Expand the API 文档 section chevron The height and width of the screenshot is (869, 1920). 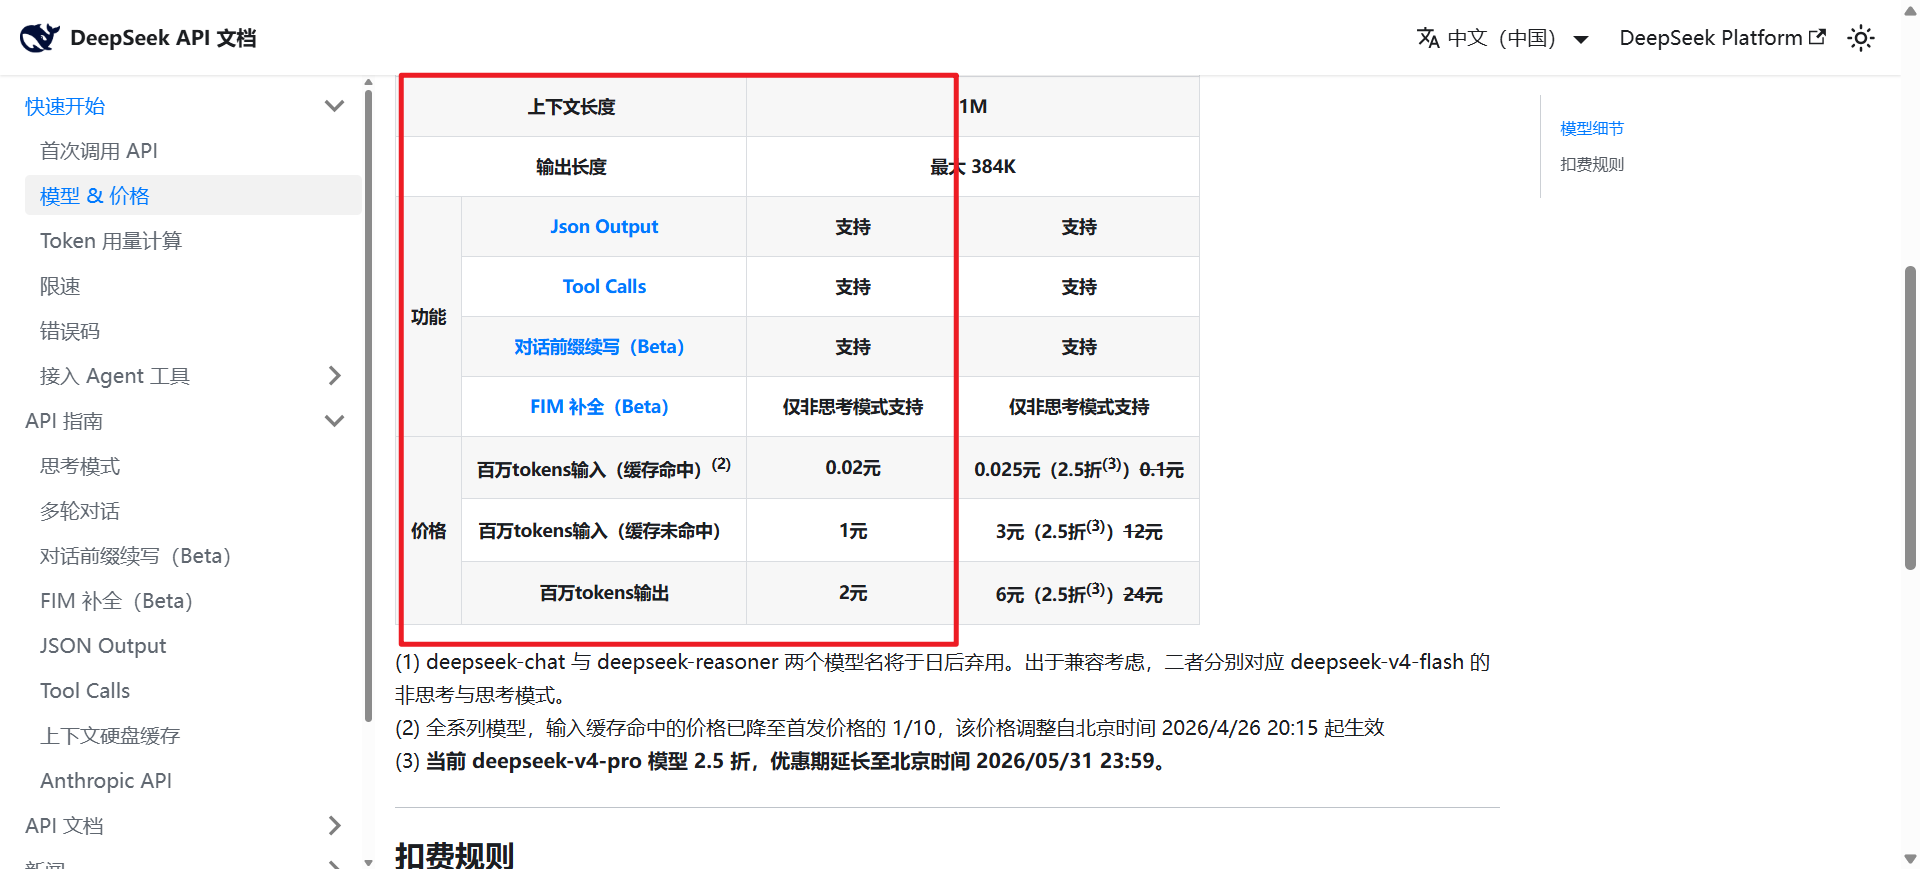[335, 826]
